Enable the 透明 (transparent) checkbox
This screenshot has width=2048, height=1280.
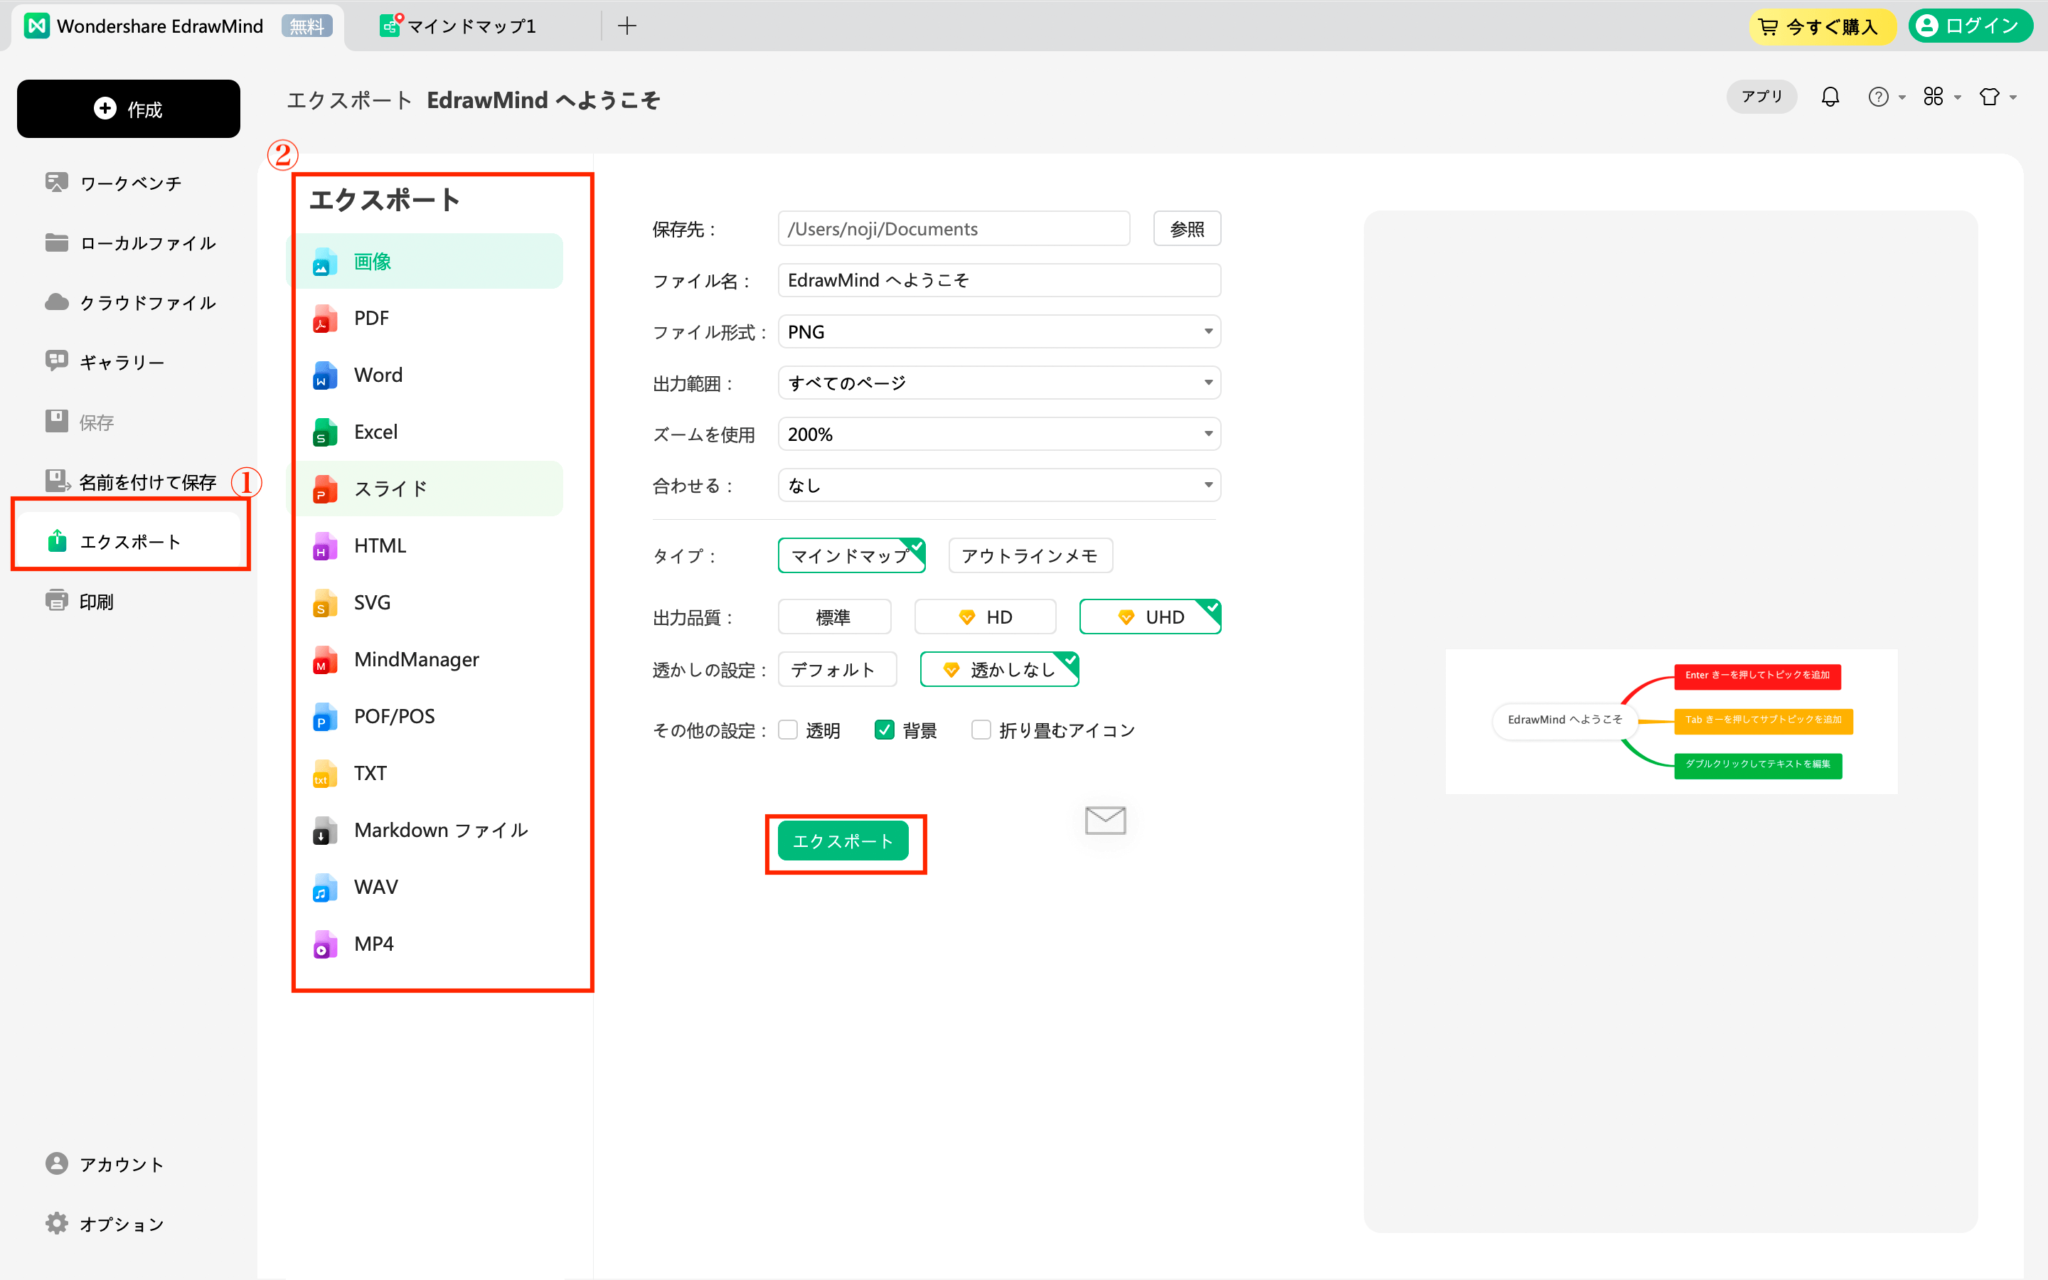click(788, 729)
